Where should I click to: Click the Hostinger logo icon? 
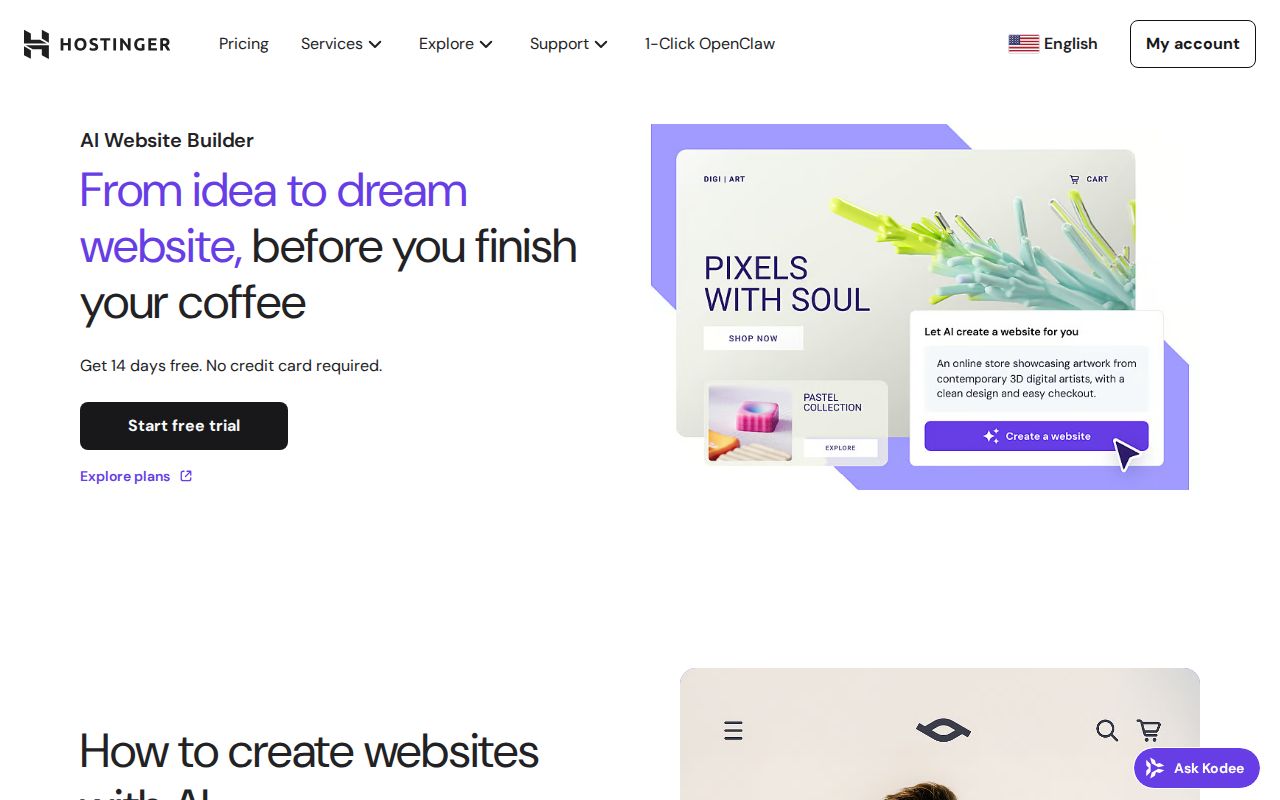click(37, 44)
